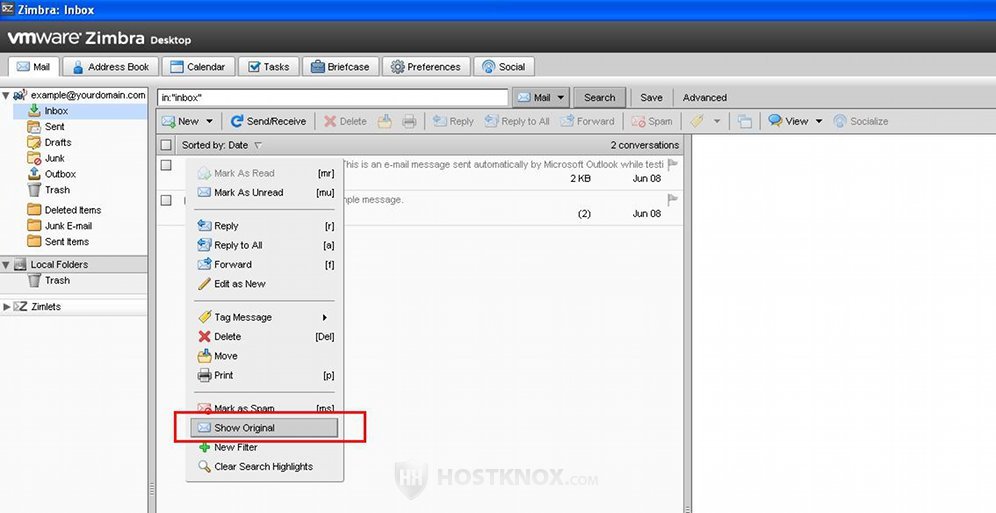996x513 pixels.
Task: Click the Sorted by: Date header
Action: pyautogui.click(x=221, y=145)
